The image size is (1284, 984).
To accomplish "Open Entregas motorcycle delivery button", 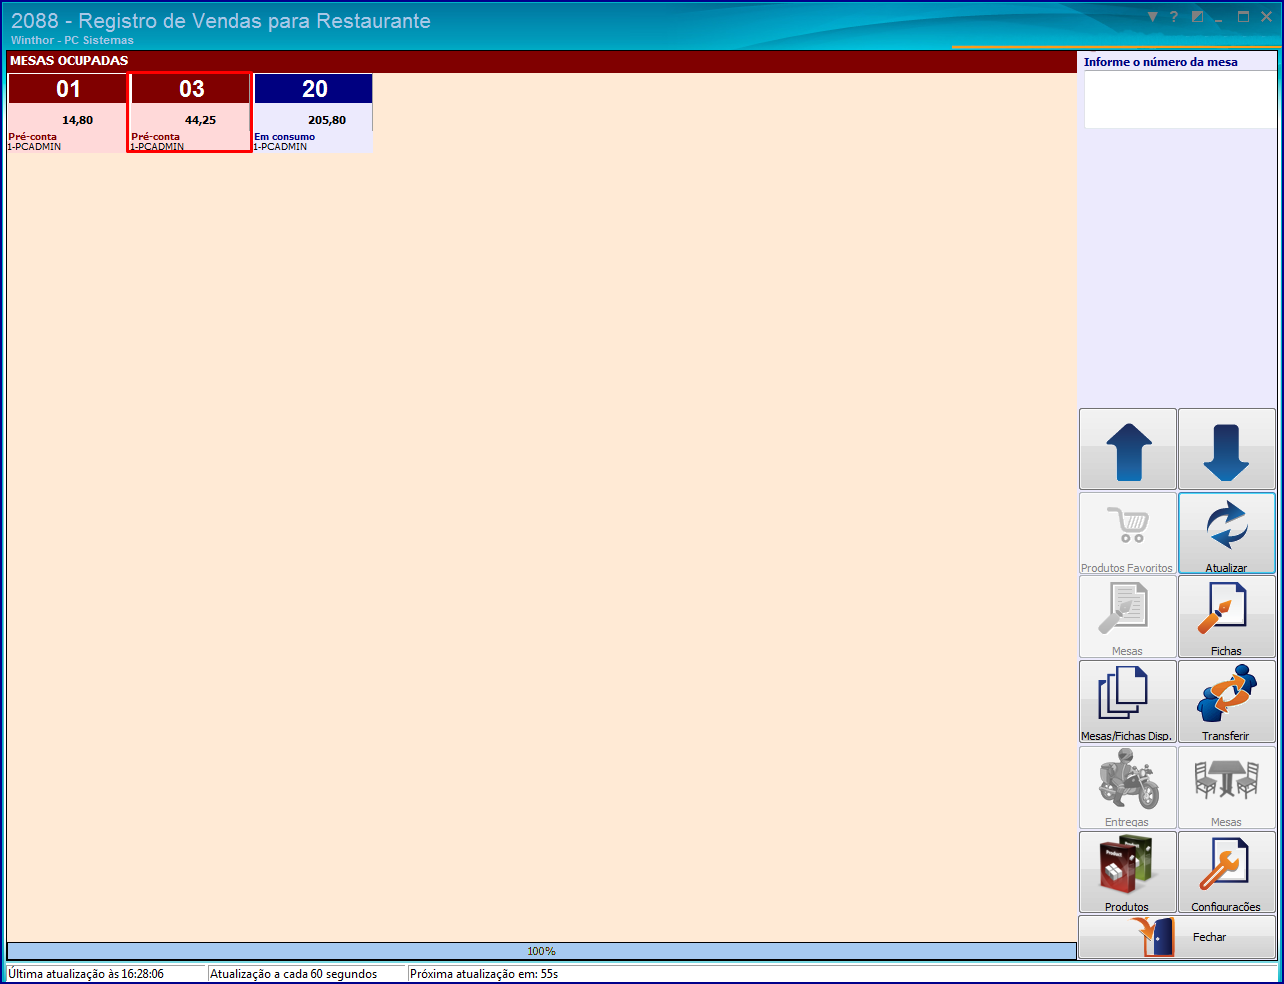I will pos(1127,787).
